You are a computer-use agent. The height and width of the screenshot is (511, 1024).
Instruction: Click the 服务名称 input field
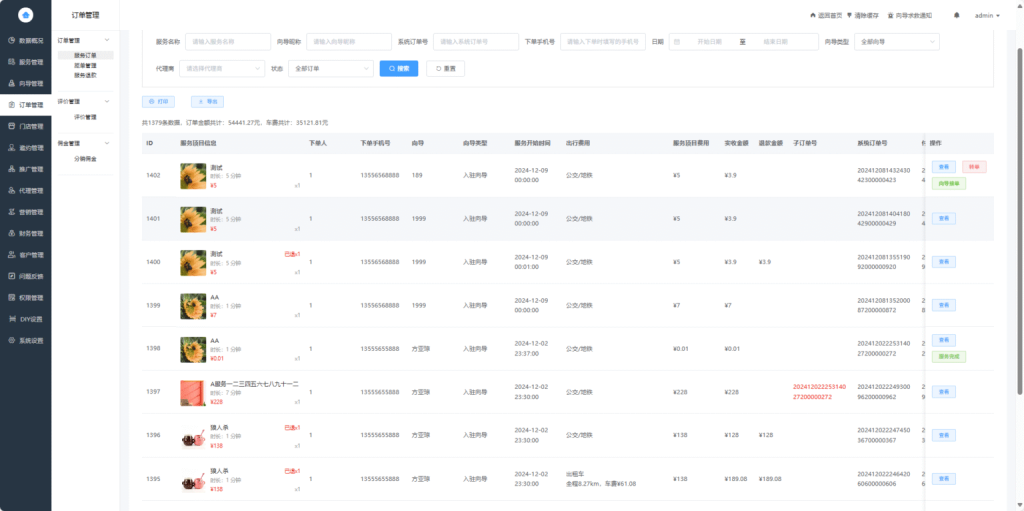tap(227, 42)
